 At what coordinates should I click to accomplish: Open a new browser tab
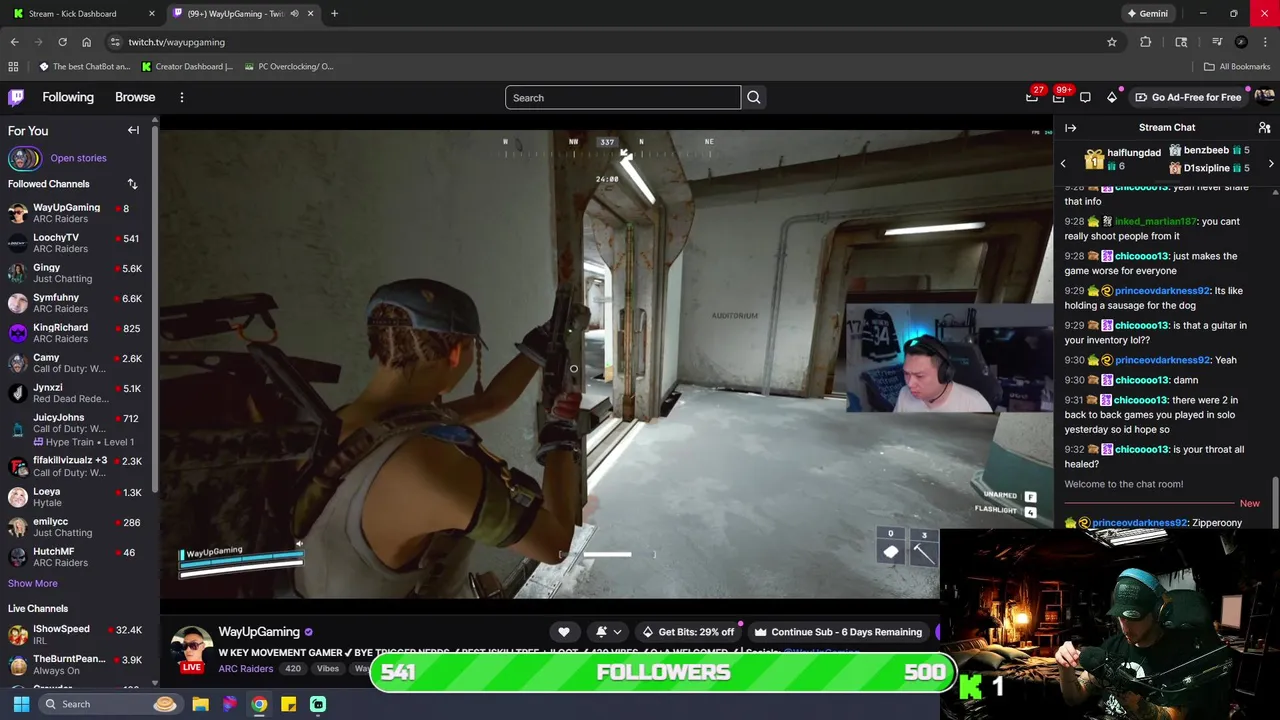pyautogui.click(x=334, y=13)
